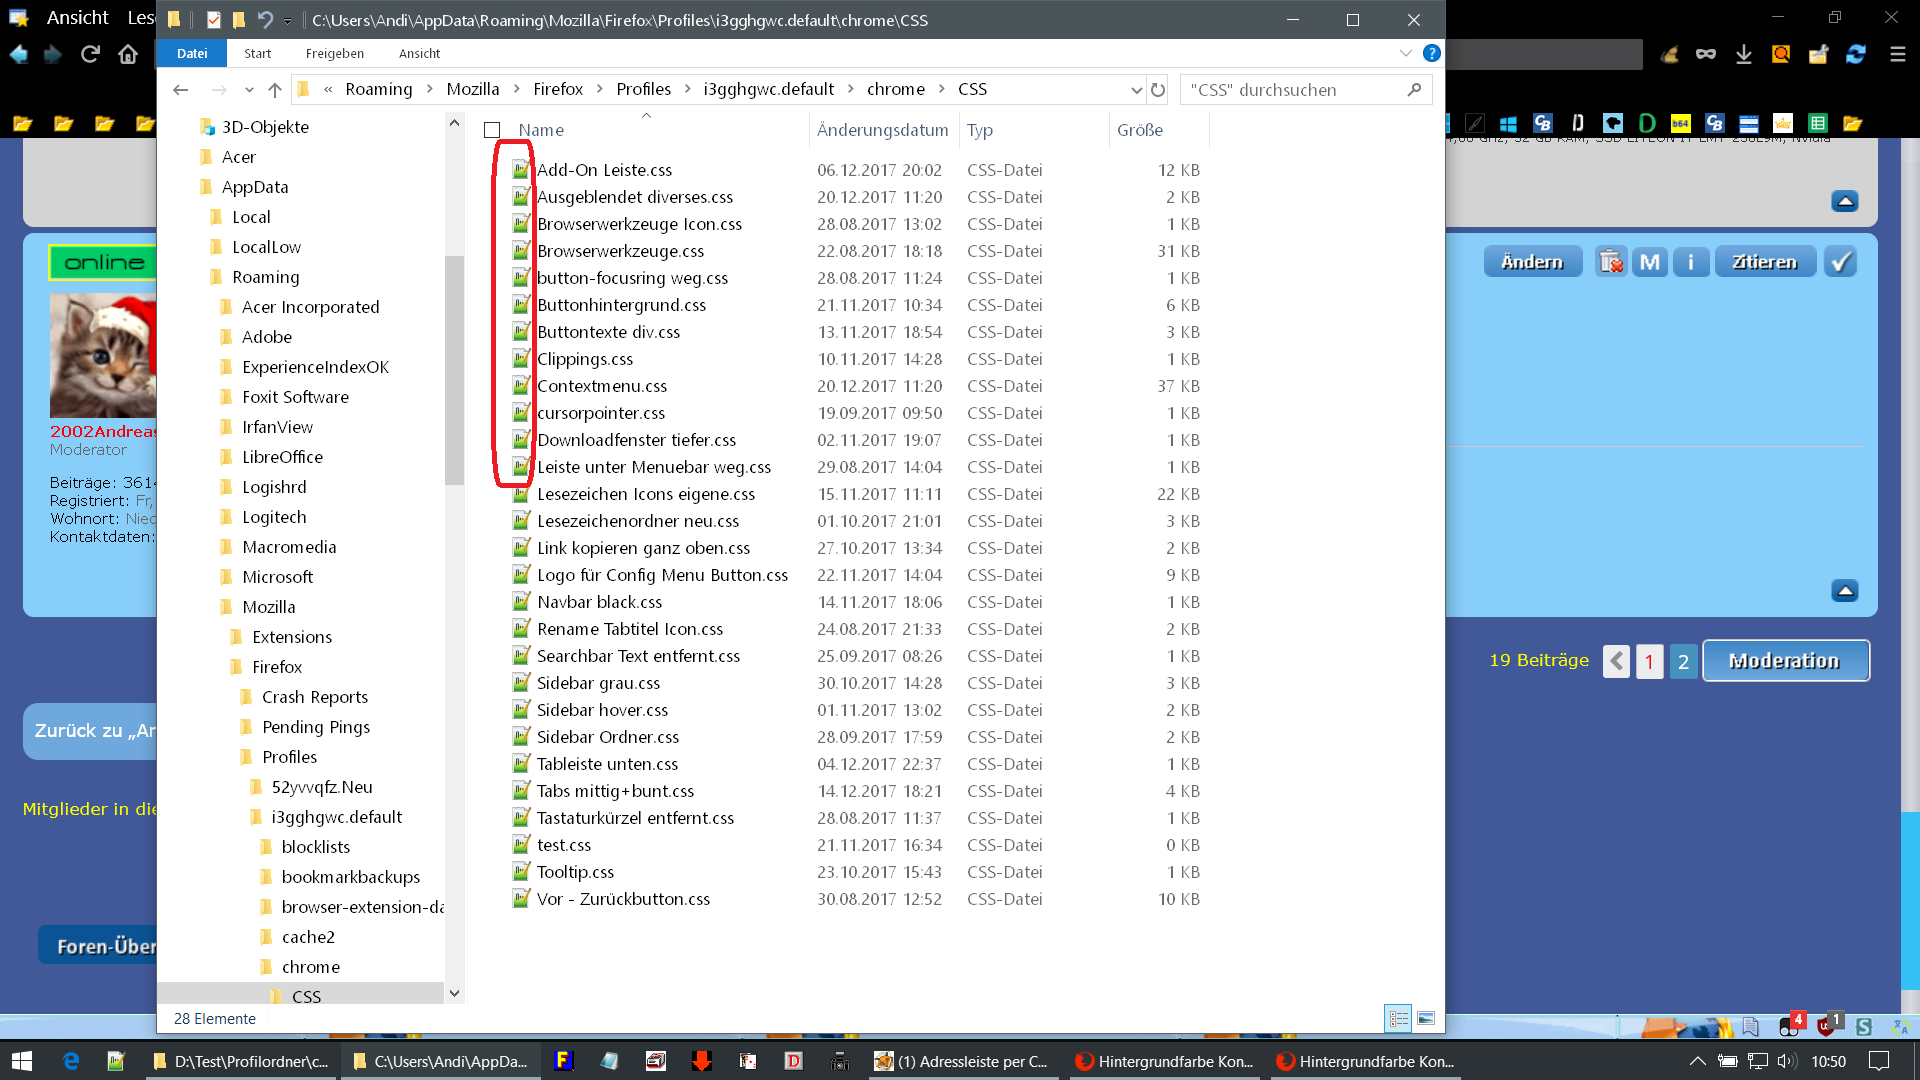Open the Freigeben ribbon tab

point(334,53)
